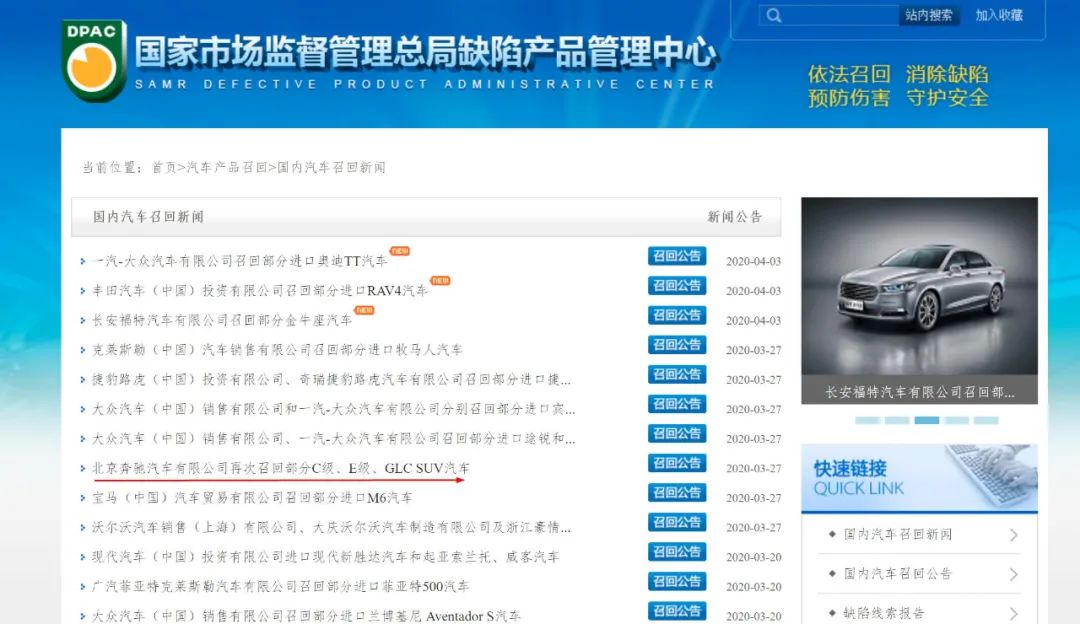Image resolution: width=1080 pixels, height=624 pixels.
Task: Click the site title 国家市场监督管理总局缺陷产品管理中心
Action: coord(426,52)
